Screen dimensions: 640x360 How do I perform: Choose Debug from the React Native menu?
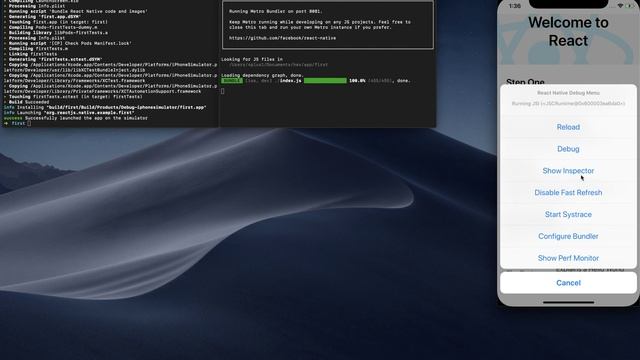[x=568, y=149]
